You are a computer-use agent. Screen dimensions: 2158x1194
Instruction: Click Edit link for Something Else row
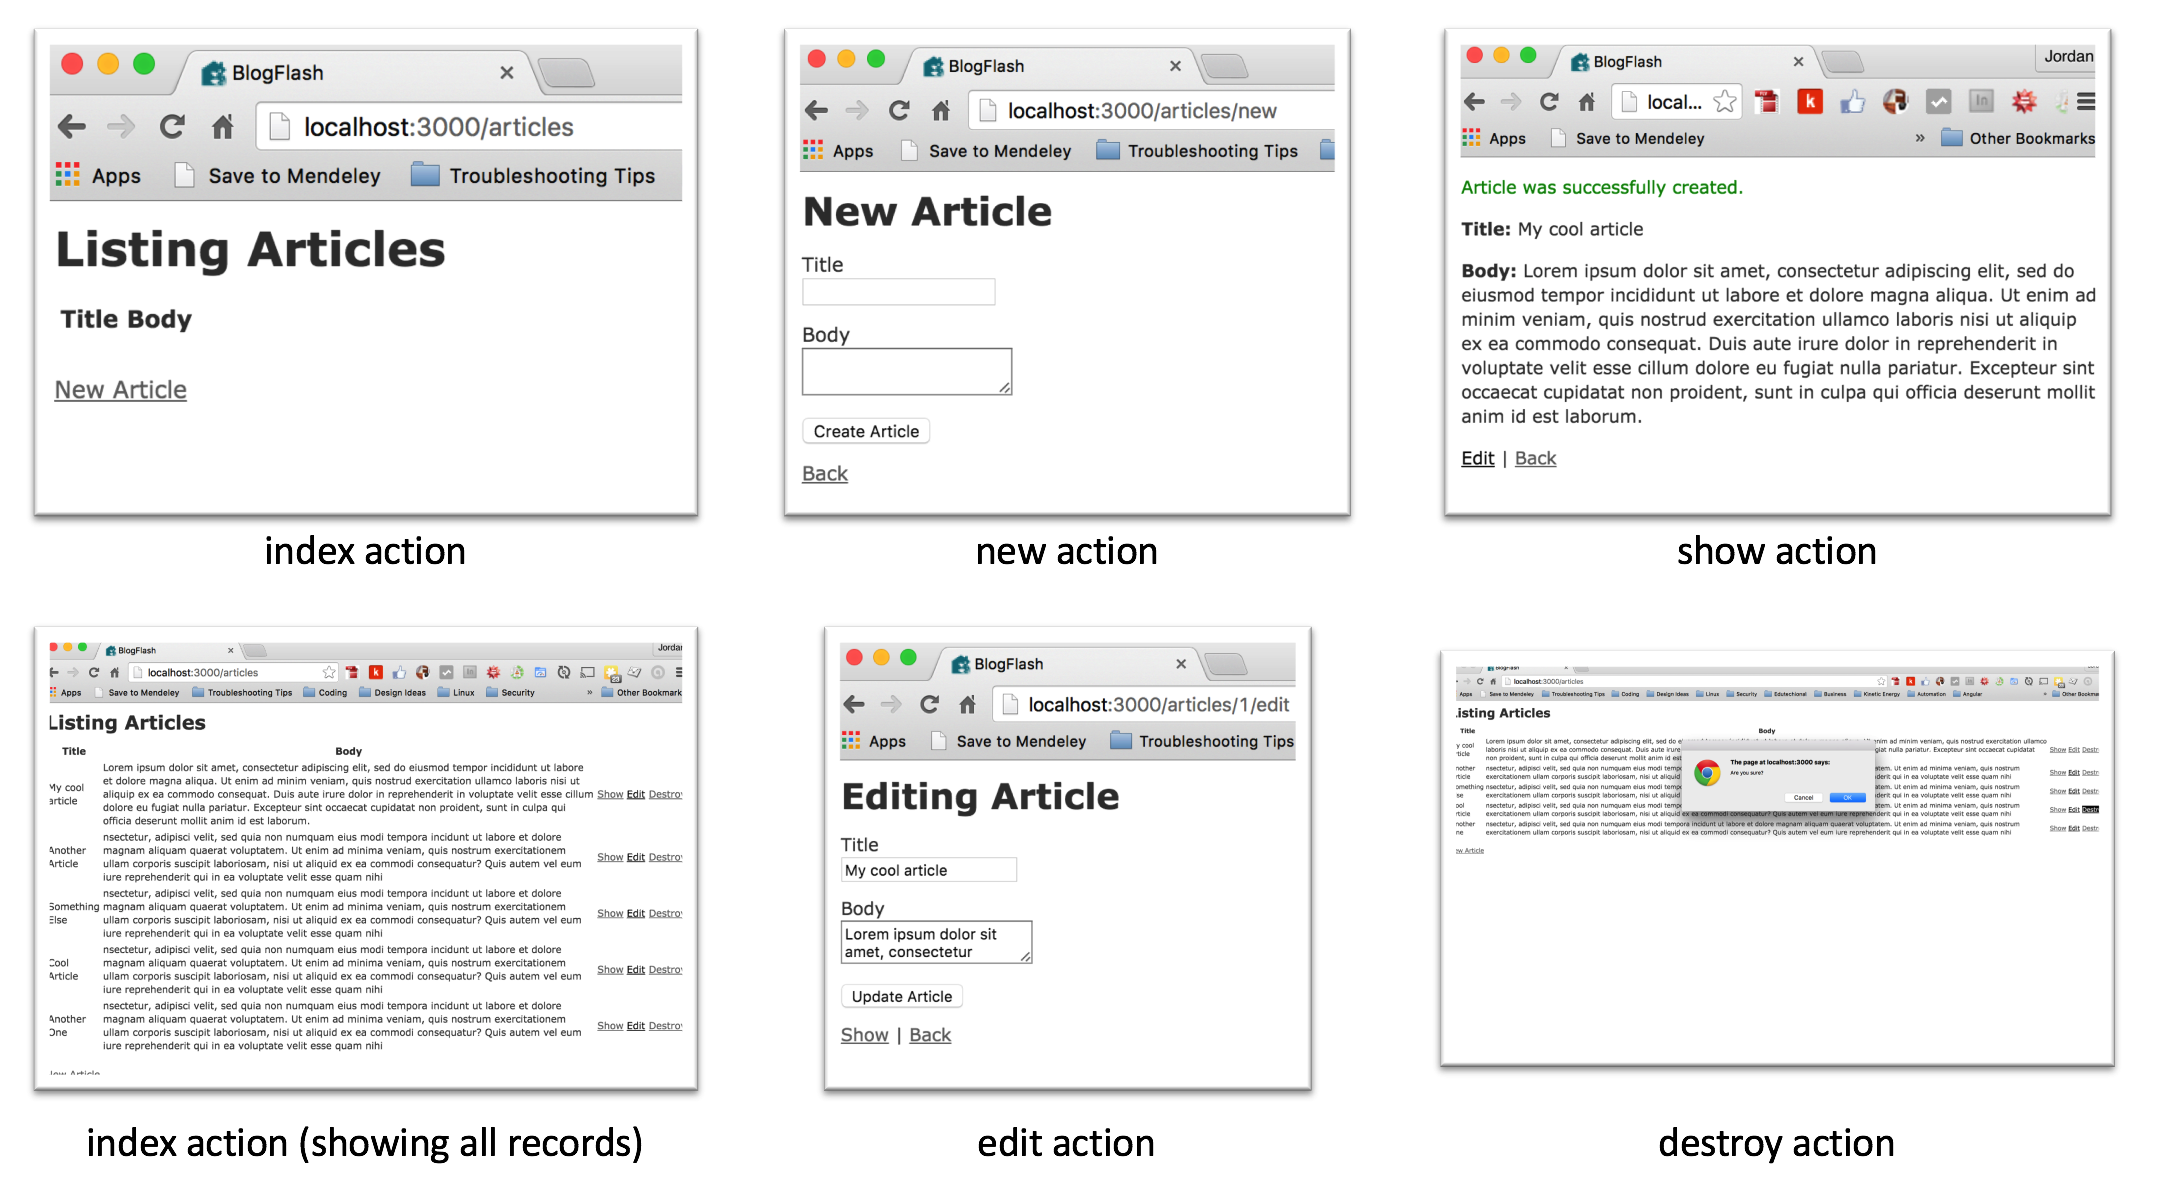pos(636,914)
